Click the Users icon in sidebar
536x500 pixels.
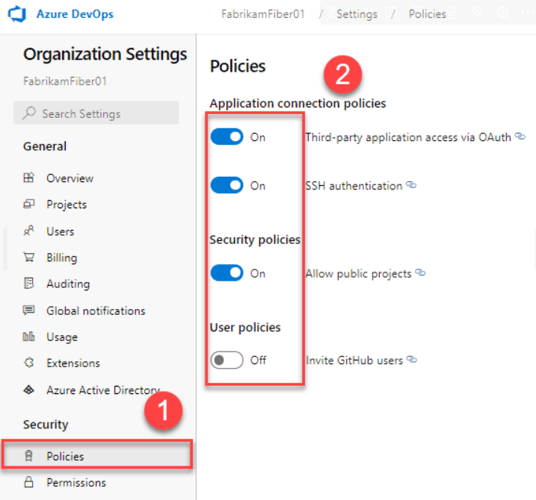pyautogui.click(x=29, y=231)
